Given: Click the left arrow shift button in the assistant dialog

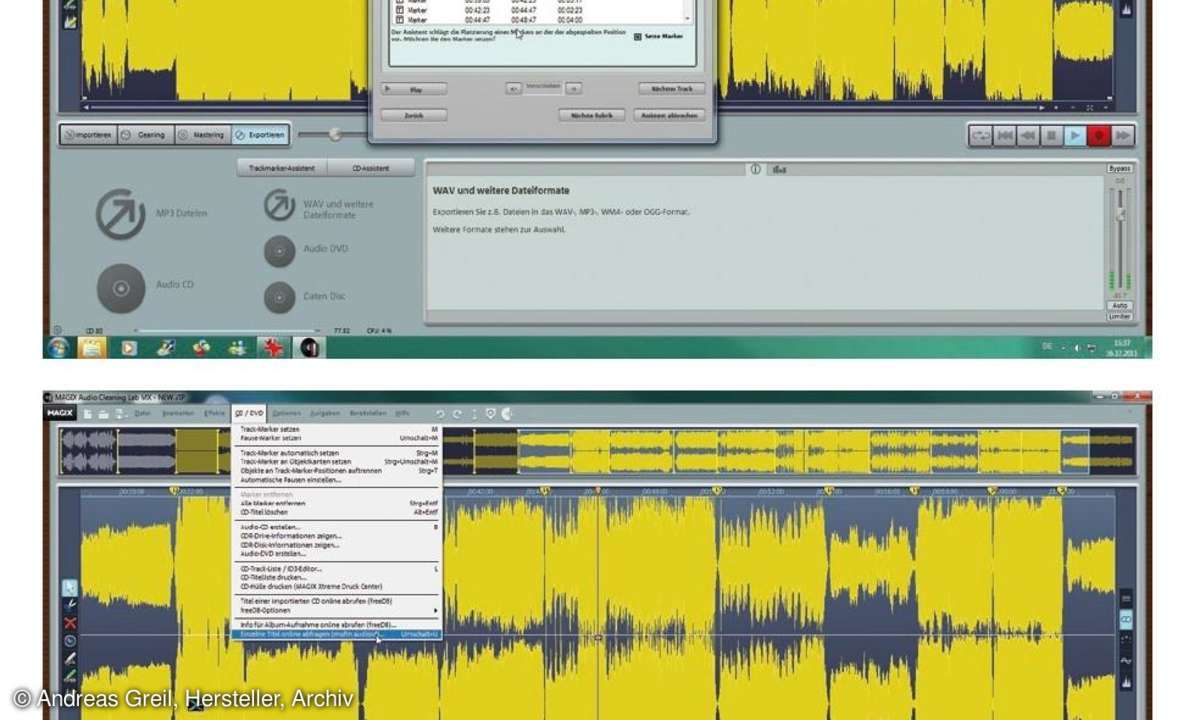Looking at the screenshot, I should tap(513, 88).
